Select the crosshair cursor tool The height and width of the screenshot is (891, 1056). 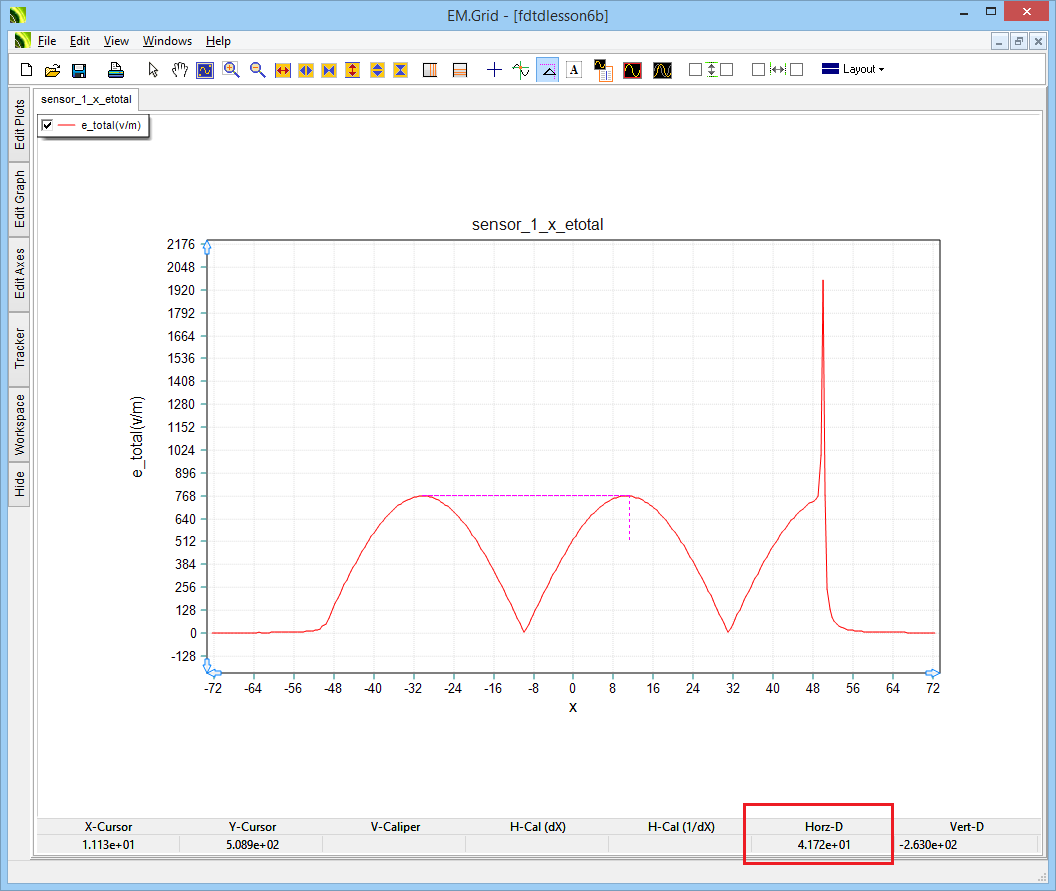tap(494, 70)
